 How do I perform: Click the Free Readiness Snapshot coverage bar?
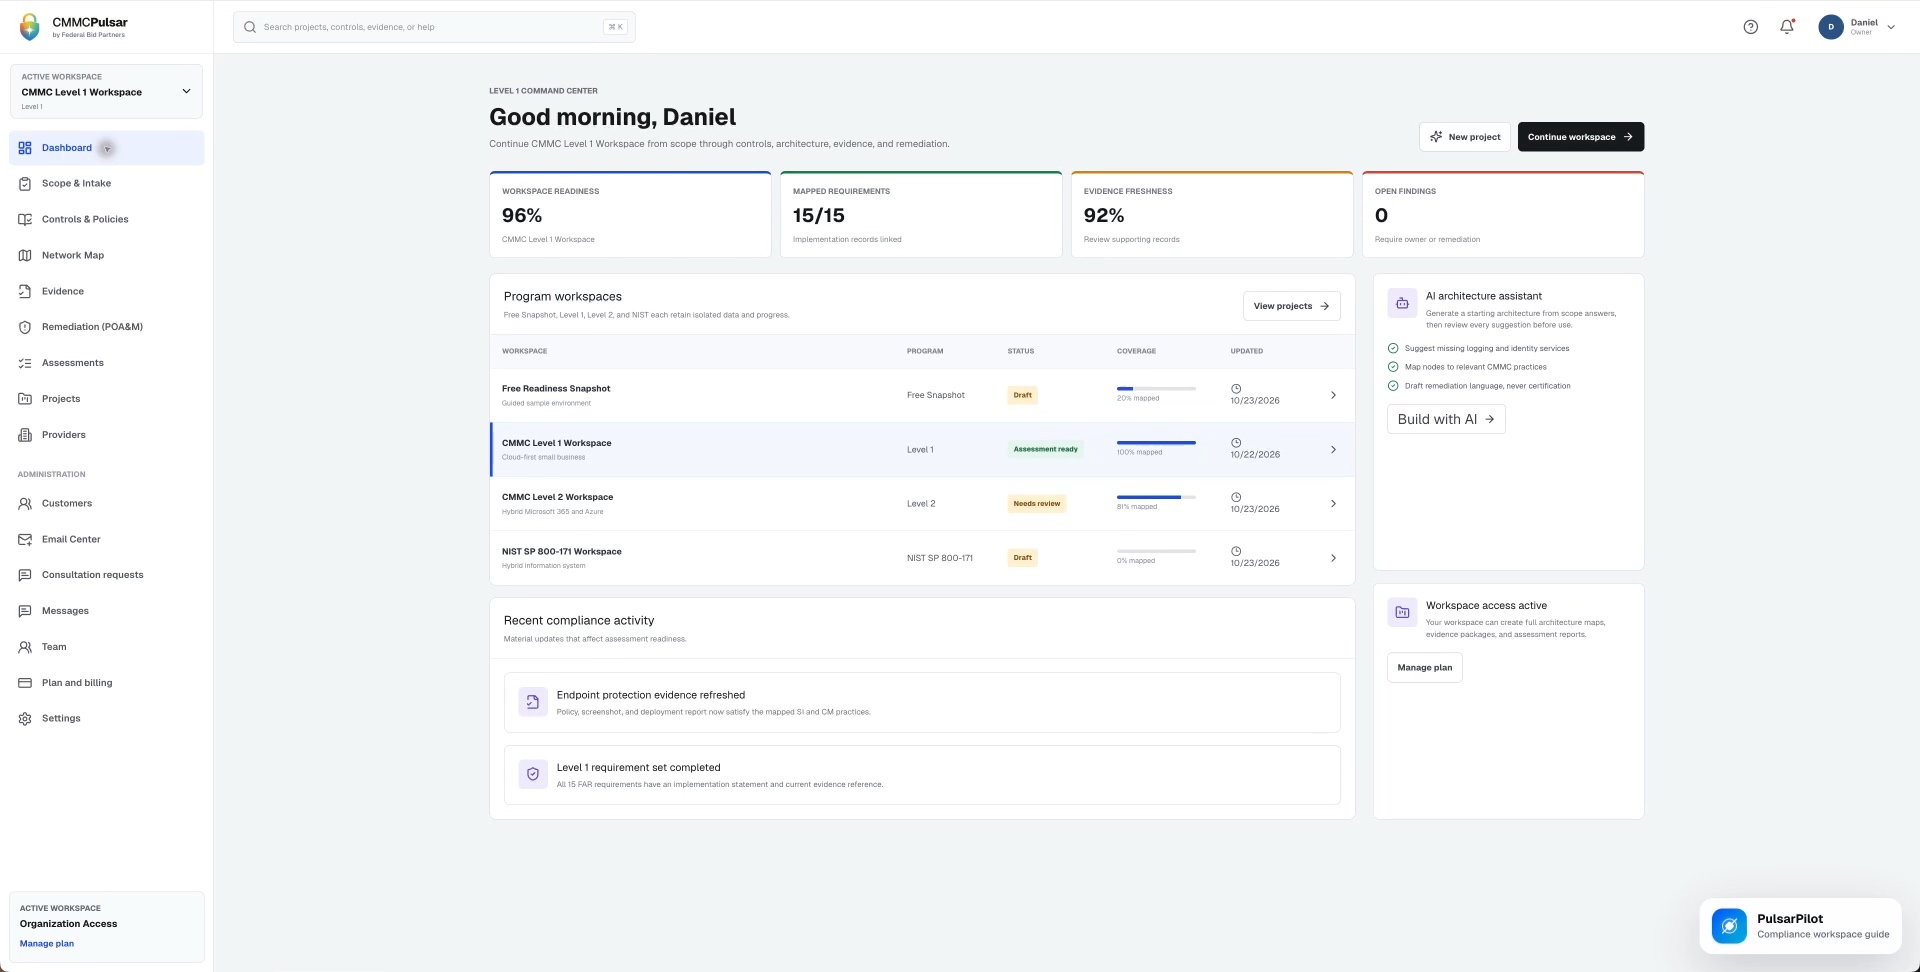point(1156,388)
